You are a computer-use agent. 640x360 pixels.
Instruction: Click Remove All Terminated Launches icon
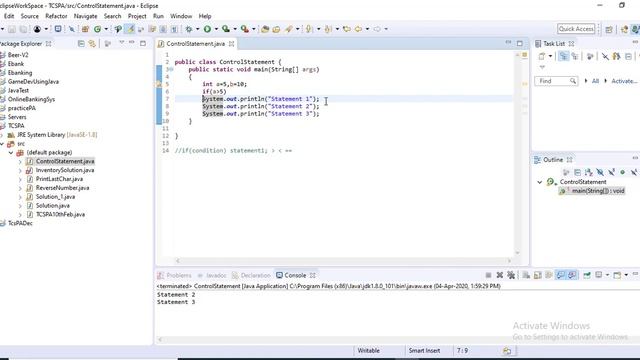(511, 276)
